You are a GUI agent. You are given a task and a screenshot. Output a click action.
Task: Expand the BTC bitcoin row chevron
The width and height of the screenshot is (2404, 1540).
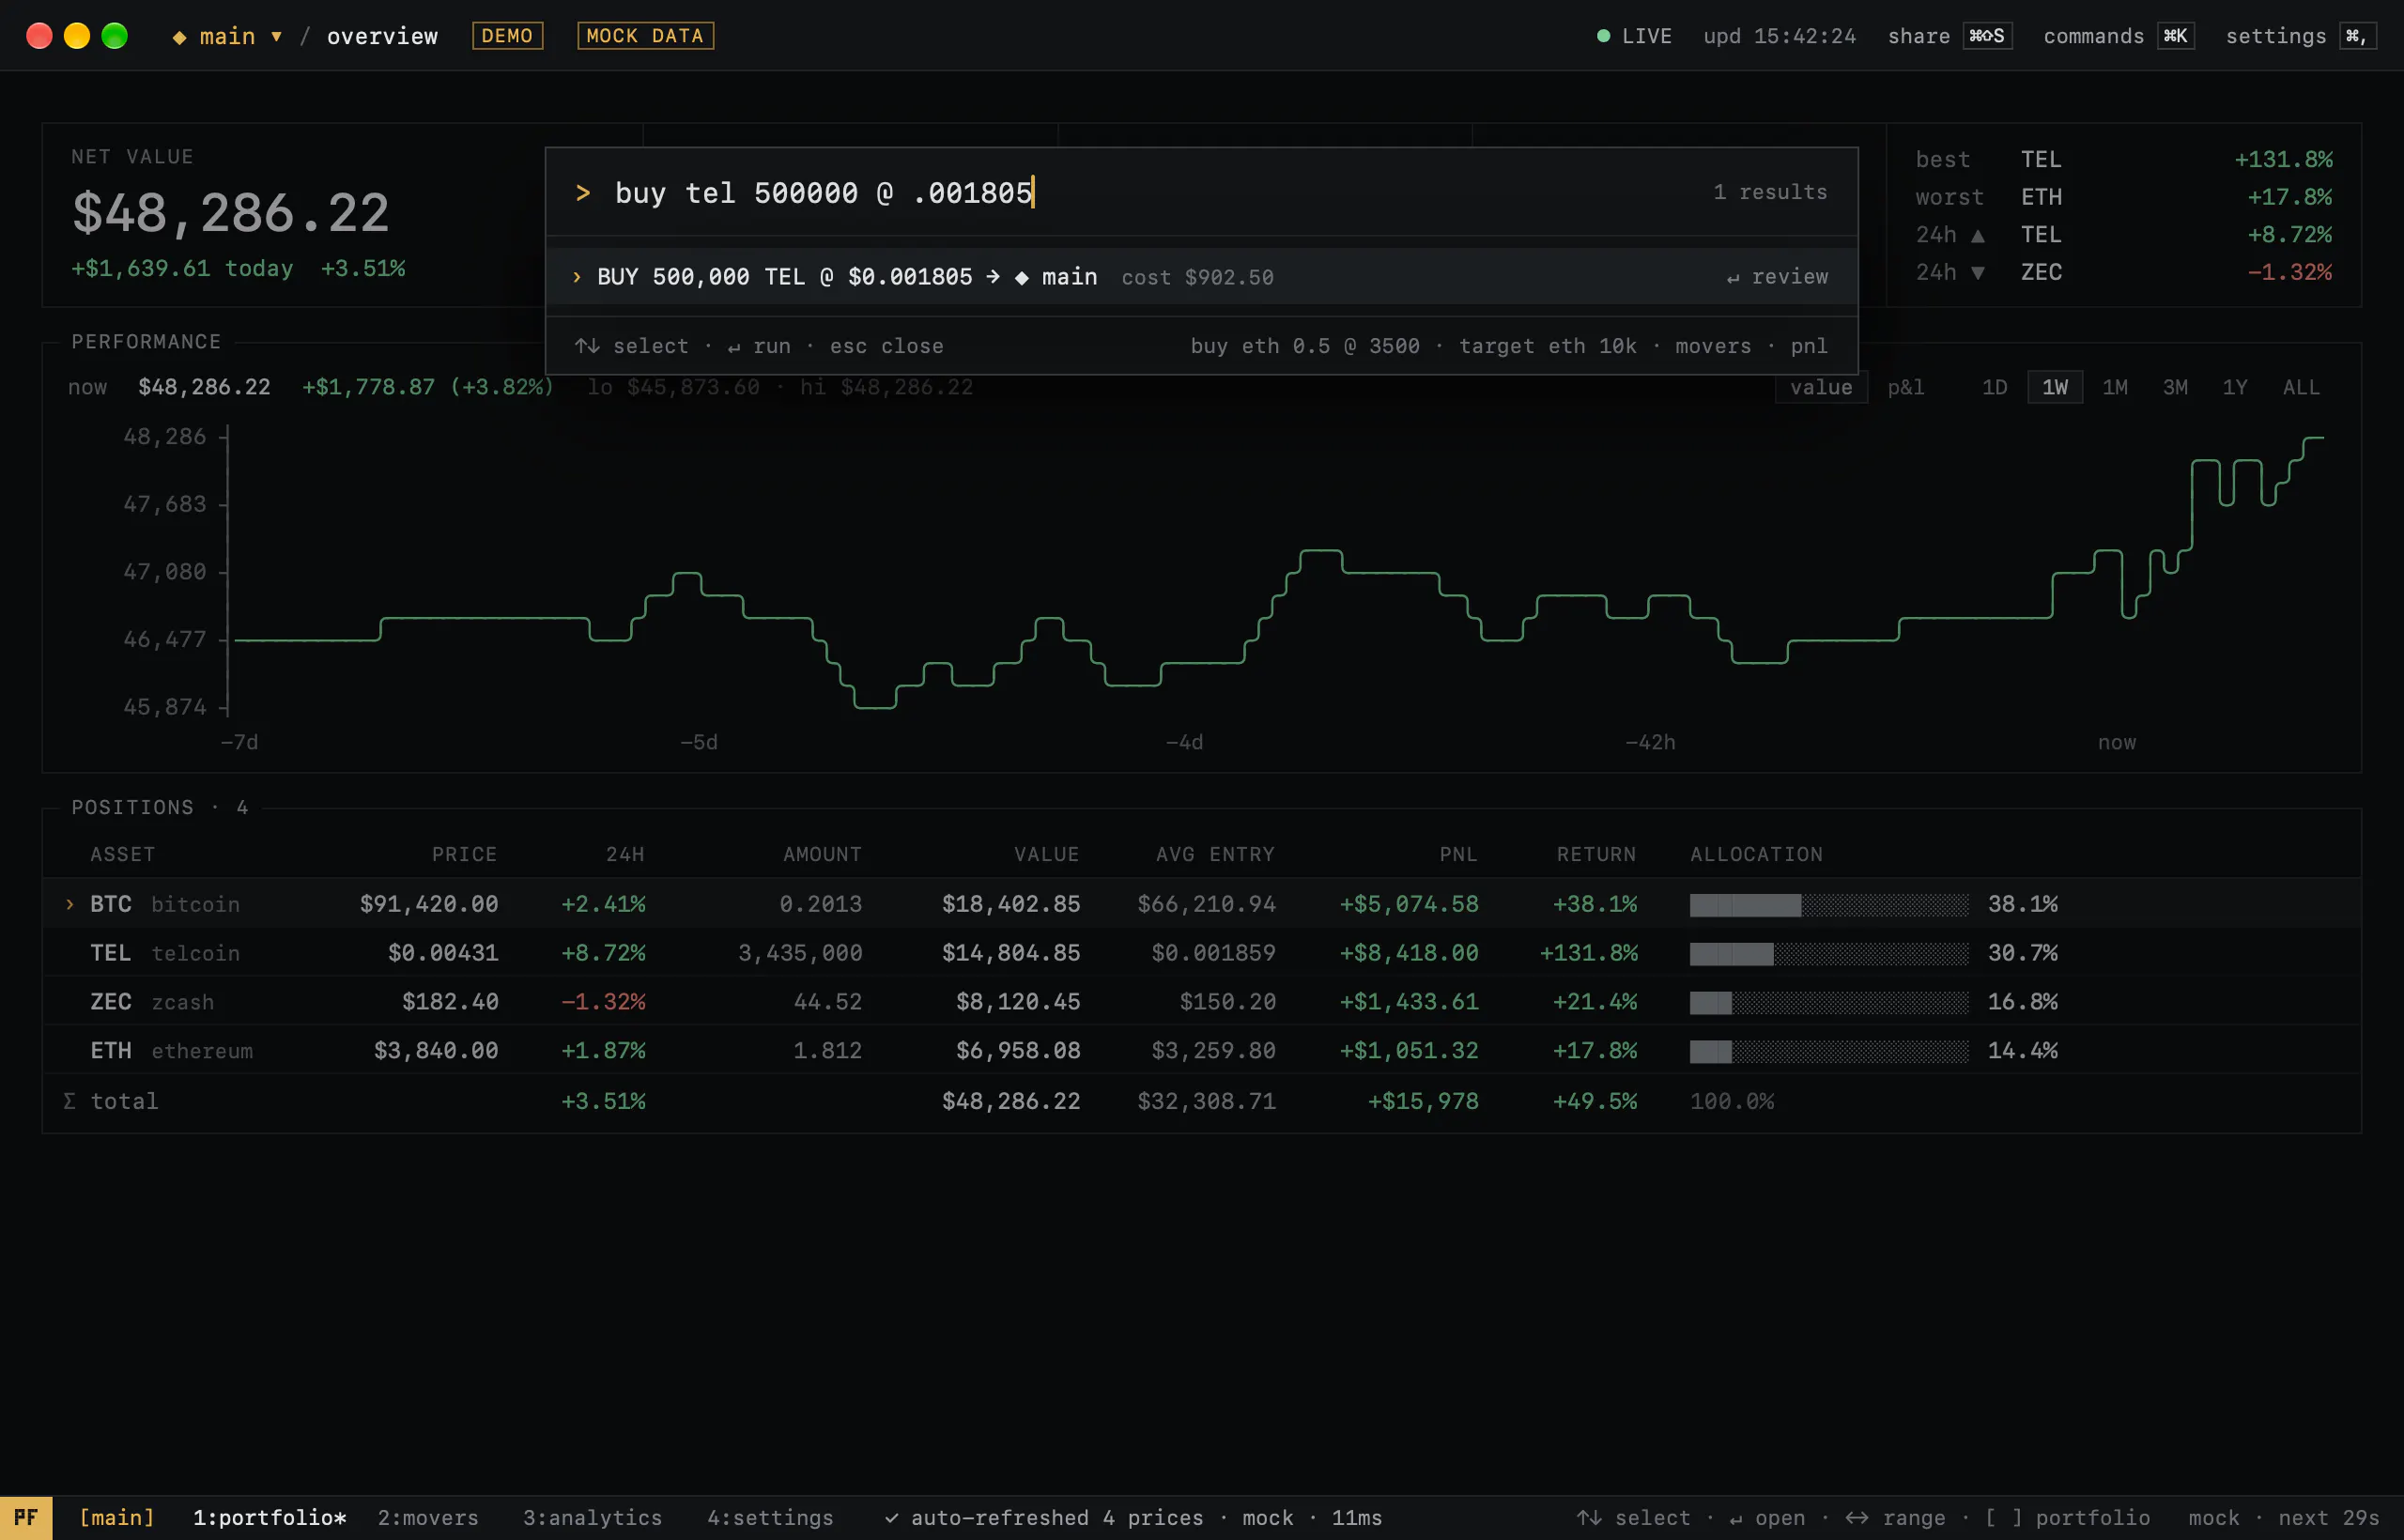(x=69, y=904)
